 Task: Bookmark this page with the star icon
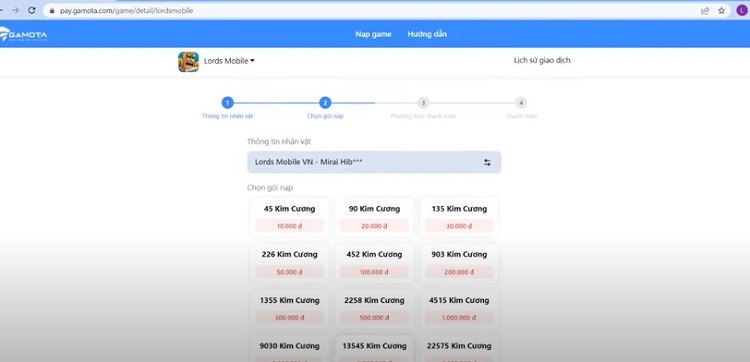(721, 11)
